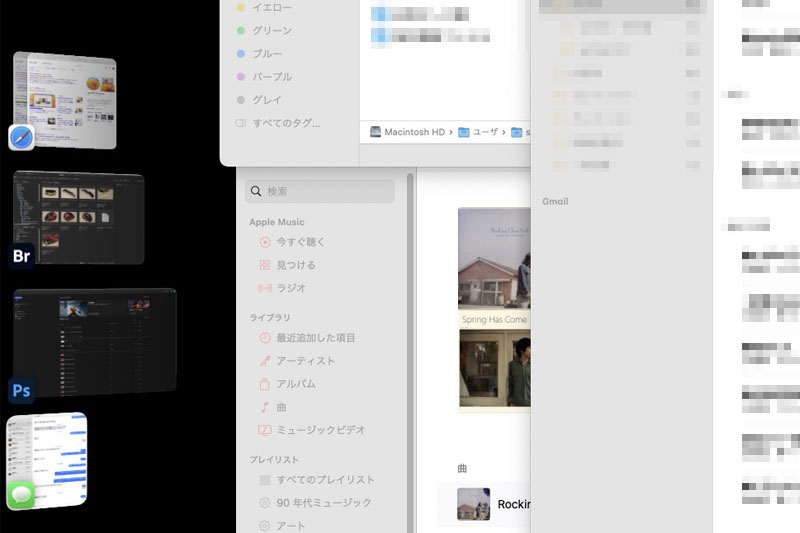This screenshot has height=533, width=800.
Task: Choose the パープル tag in Finder sidebar
Action: 265,77
